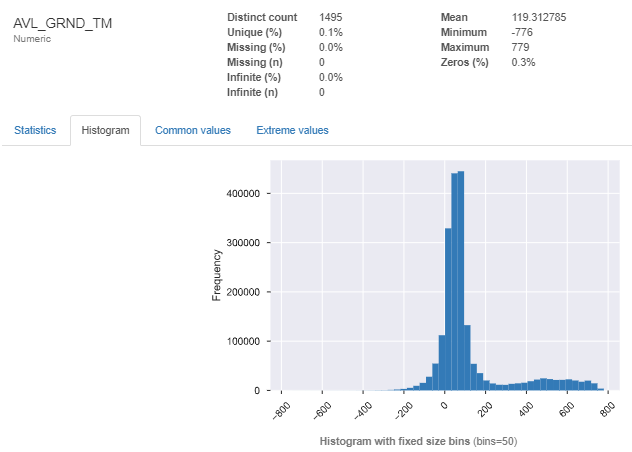This screenshot has height=452, width=632.
Task: Click the Numeric type label
Action: (x=32, y=39)
